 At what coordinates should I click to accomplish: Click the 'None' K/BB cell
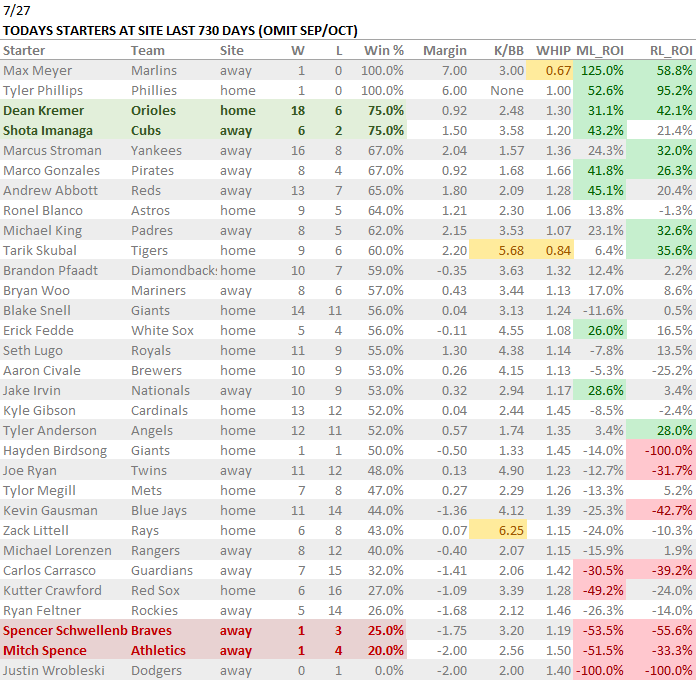tap(507, 91)
